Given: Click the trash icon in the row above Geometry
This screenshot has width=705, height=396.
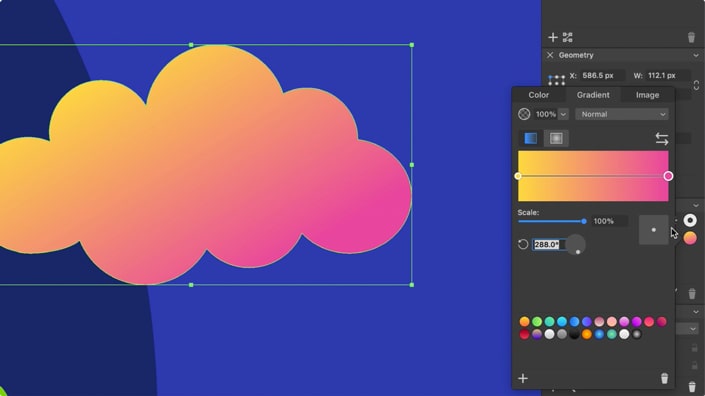Looking at the screenshot, I should [691, 37].
